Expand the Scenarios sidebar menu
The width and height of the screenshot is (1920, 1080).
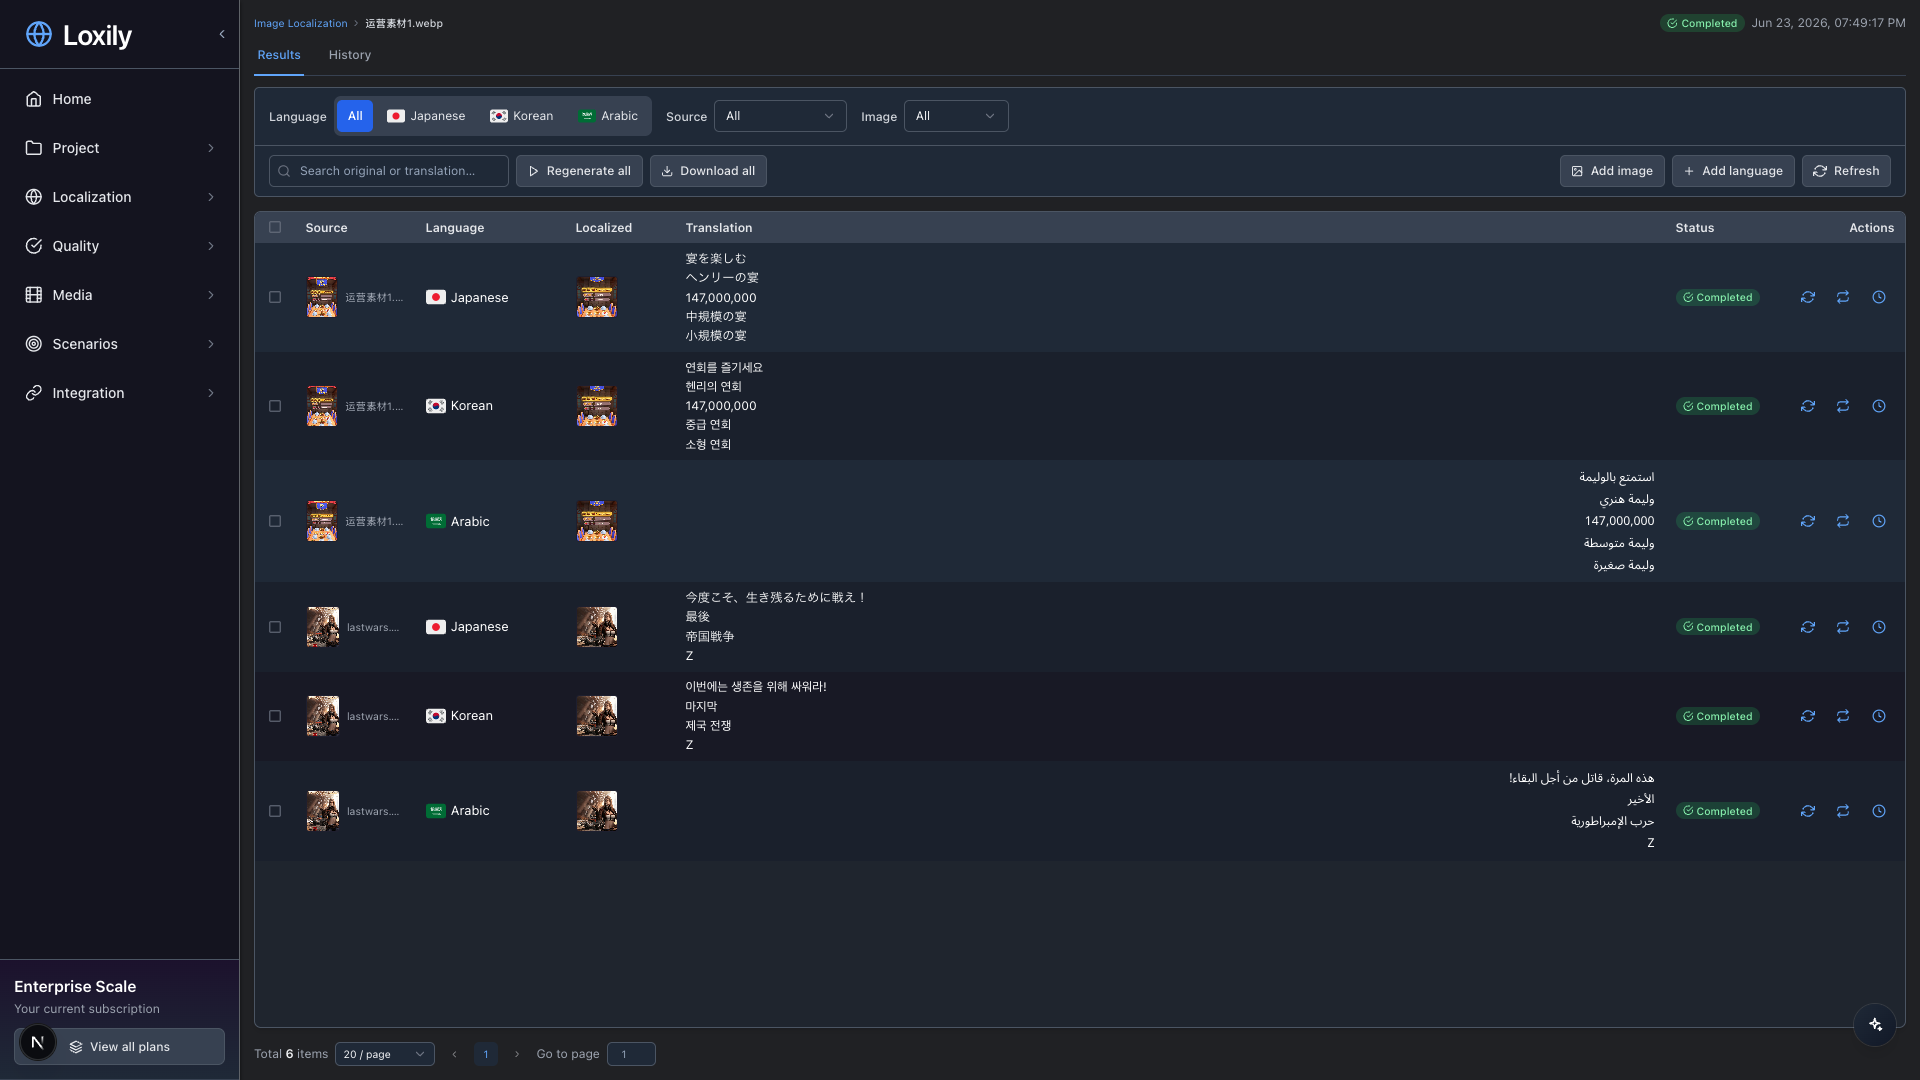point(120,344)
